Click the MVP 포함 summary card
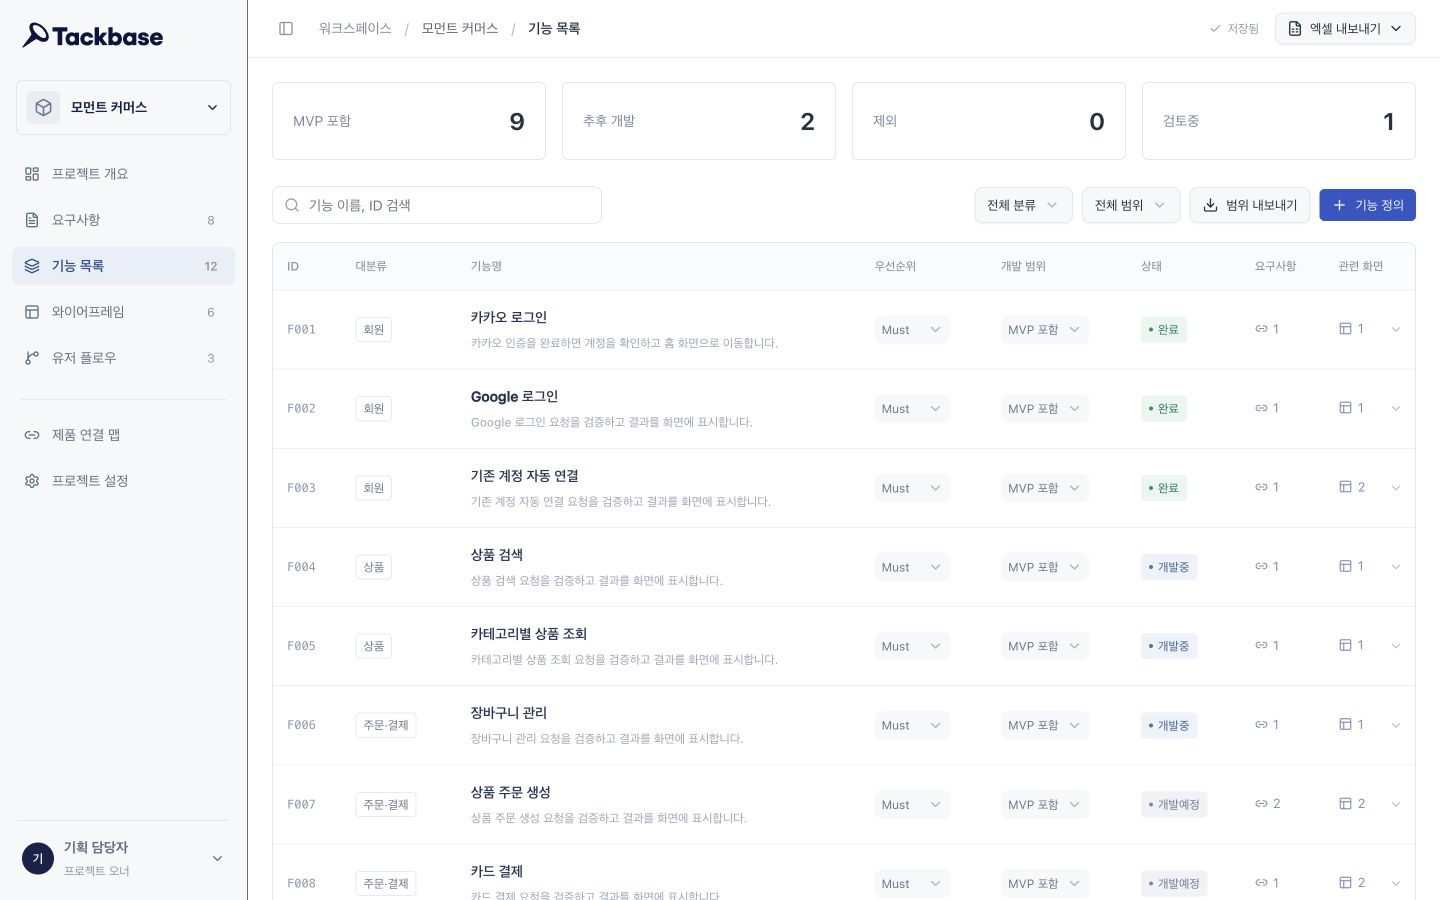This screenshot has height=900, width=1440. [409, 121]
